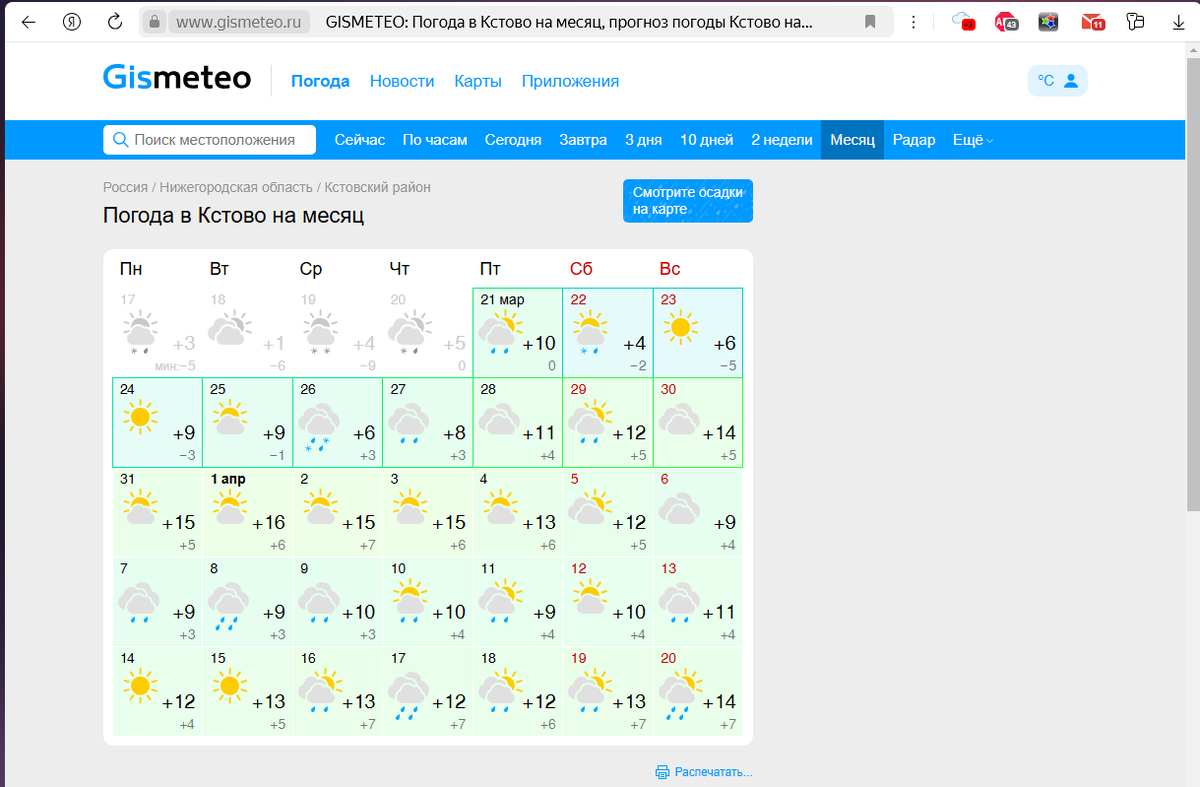Viewport: 1200px width, 787px height.
Task: Click the cloud icon on April 6
Action: coord(679,510)
